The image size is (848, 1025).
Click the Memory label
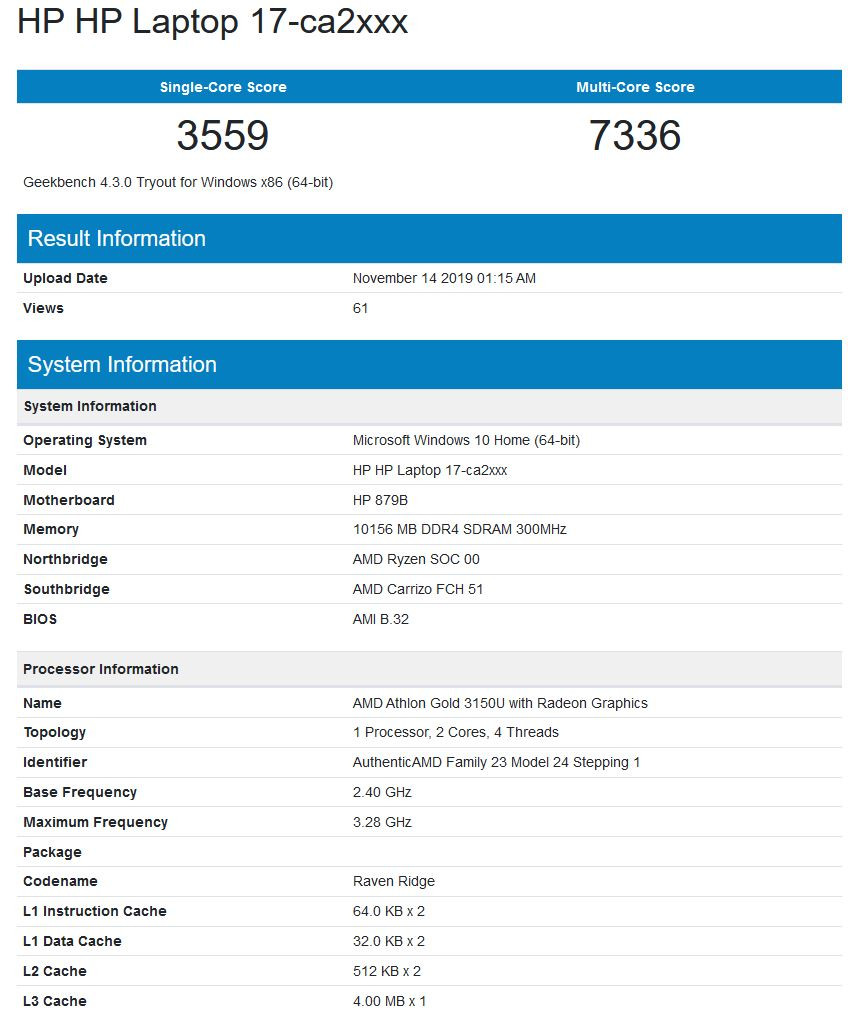coord(51,529)
